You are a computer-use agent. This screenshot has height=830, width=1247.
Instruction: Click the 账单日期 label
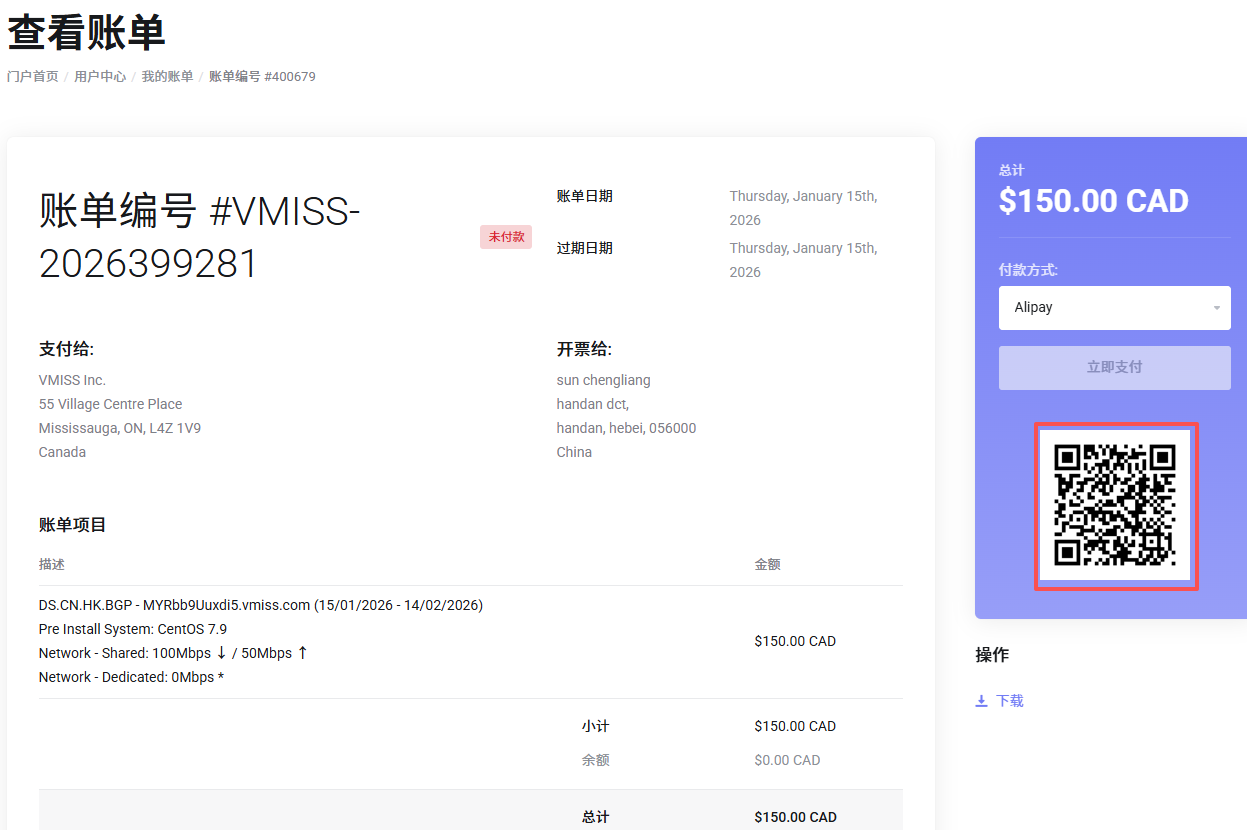[584, 196]
